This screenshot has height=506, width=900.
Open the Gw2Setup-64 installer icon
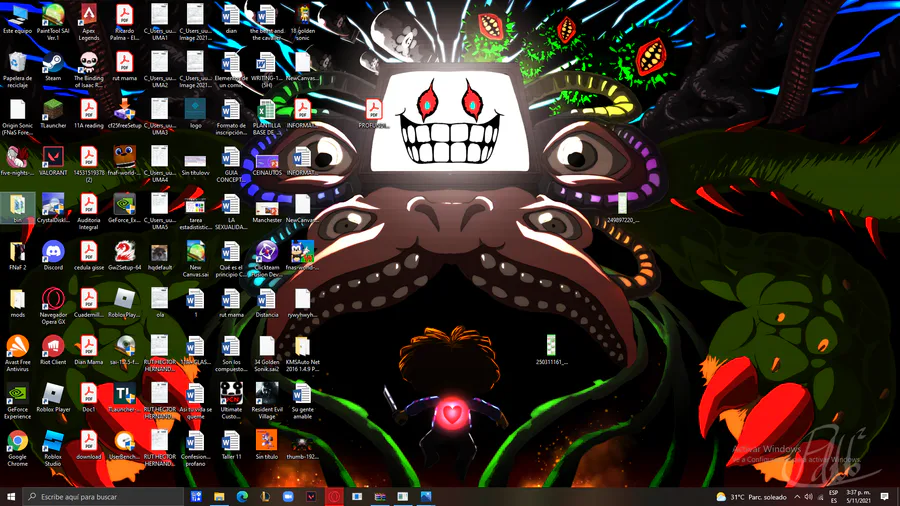coord(124,256)
